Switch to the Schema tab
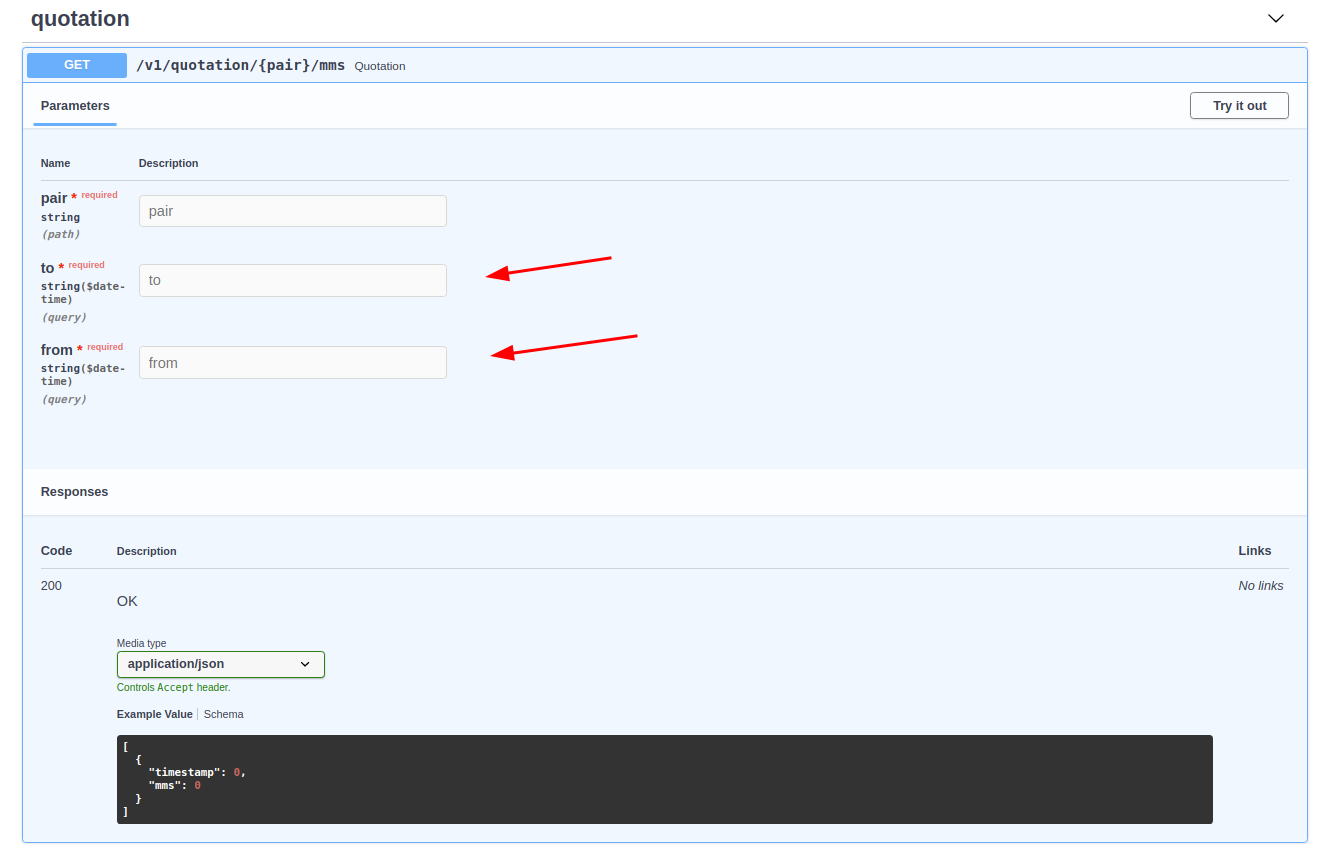 tap(224, 714)
